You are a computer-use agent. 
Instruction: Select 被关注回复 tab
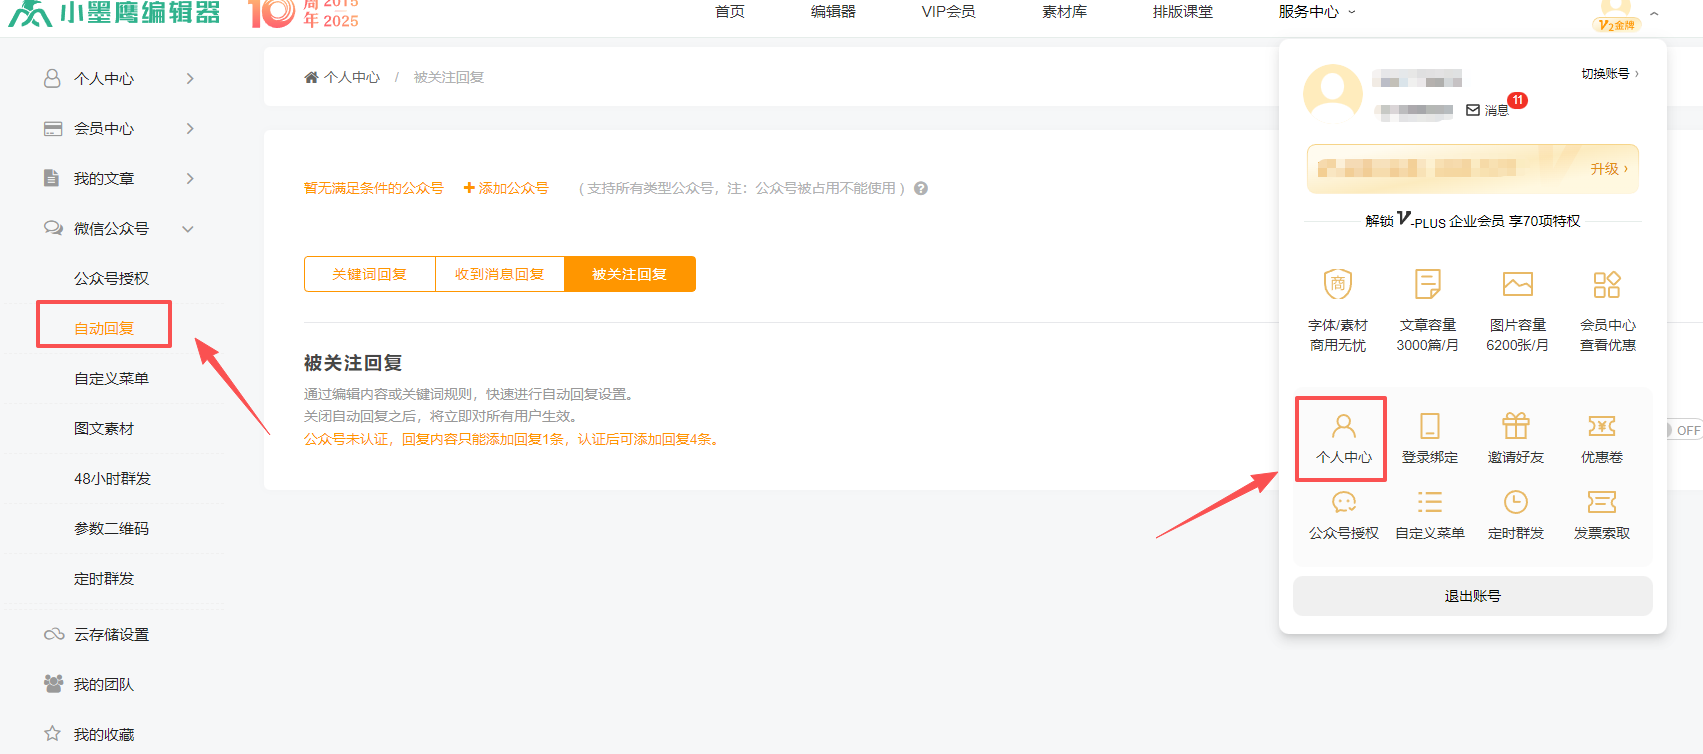630,274
